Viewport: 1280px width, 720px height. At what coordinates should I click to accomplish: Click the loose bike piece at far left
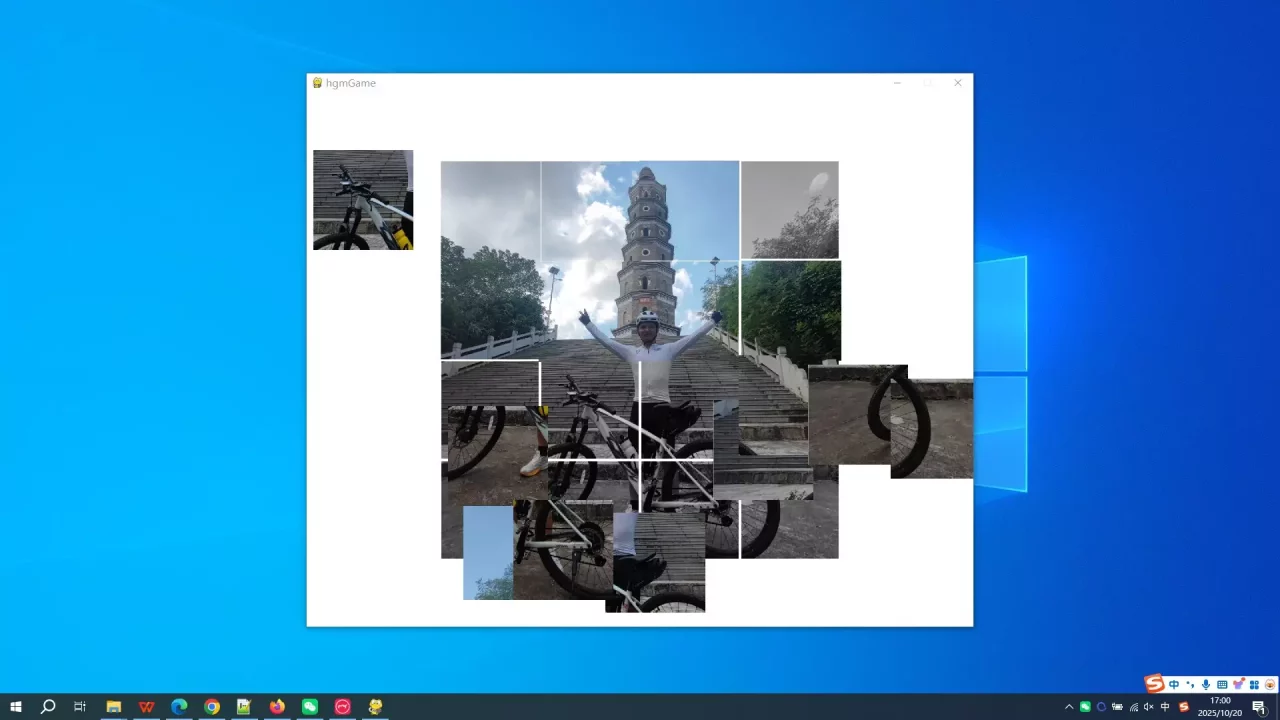[x=362, y=200]
